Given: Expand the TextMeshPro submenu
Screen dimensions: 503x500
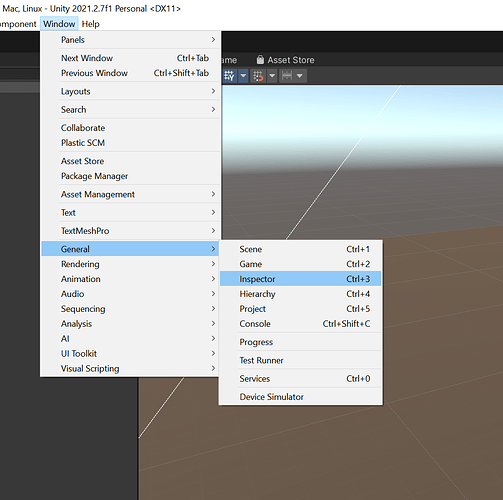Looking at the screenshot, I should pyautogui.click(x=130, y=231).
